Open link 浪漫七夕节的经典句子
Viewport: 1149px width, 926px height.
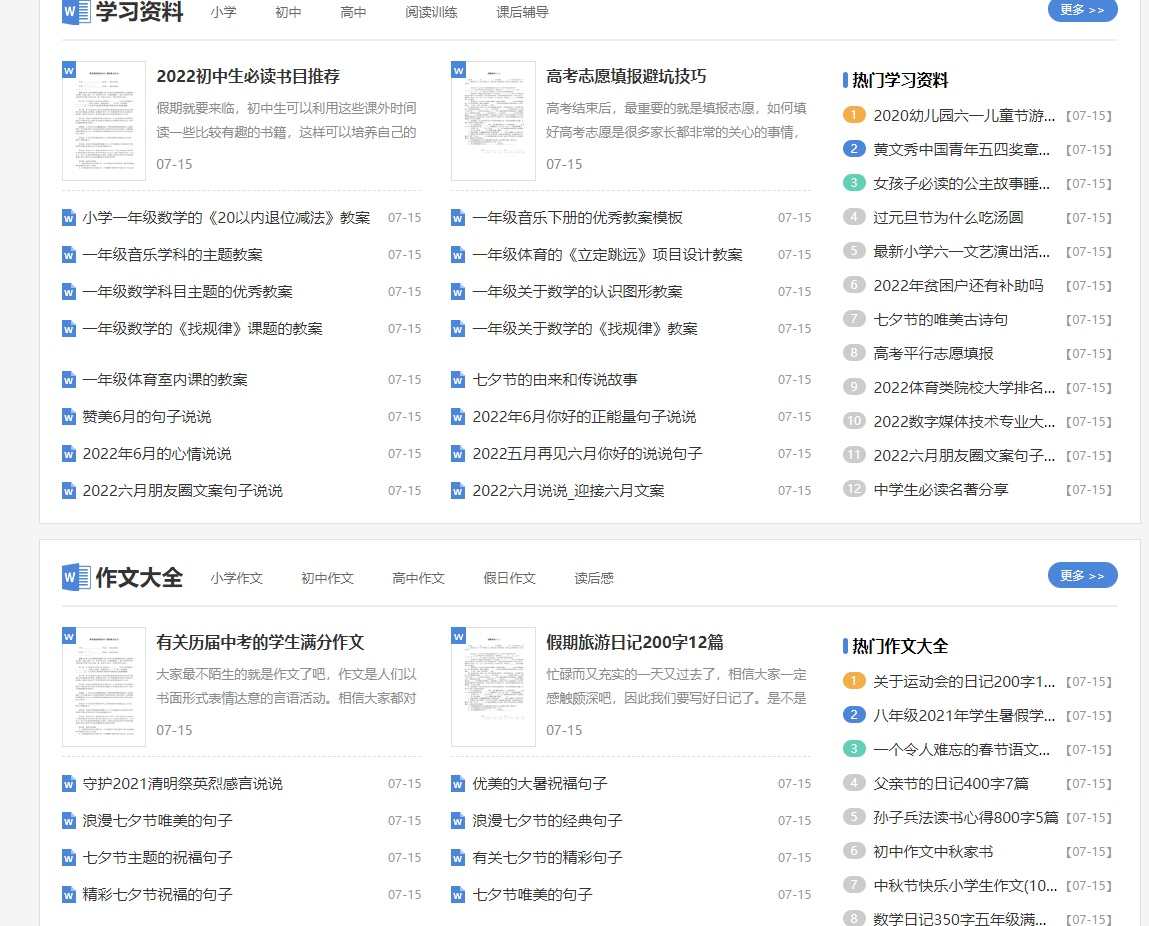(x=547, y=821)
